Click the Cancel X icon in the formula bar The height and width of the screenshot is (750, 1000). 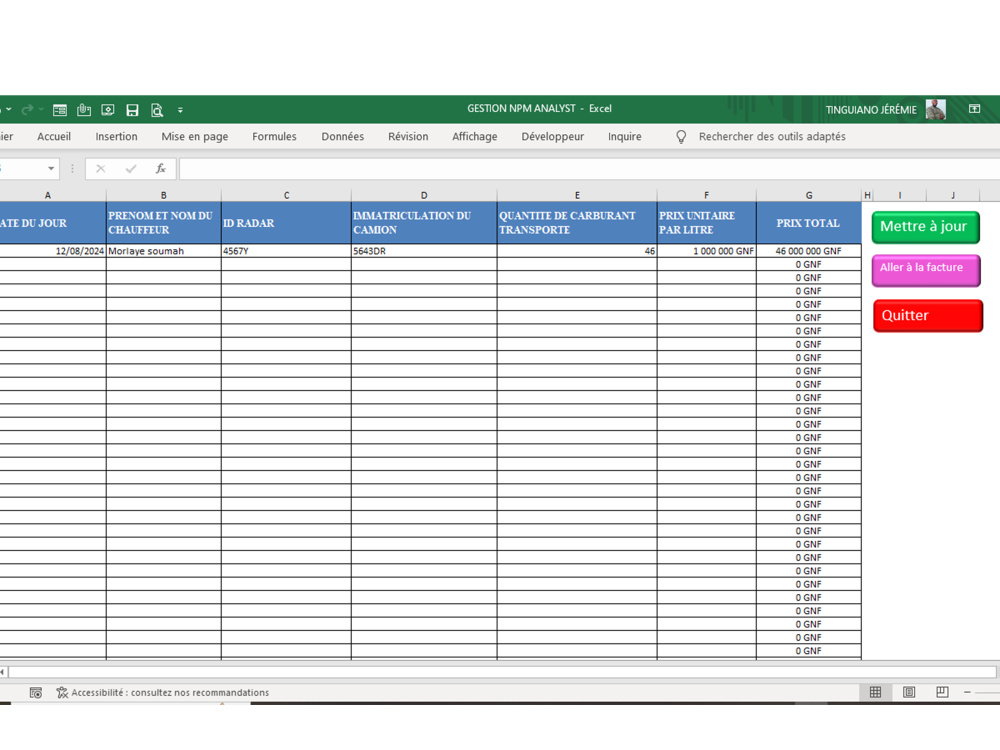coord(100,168)
